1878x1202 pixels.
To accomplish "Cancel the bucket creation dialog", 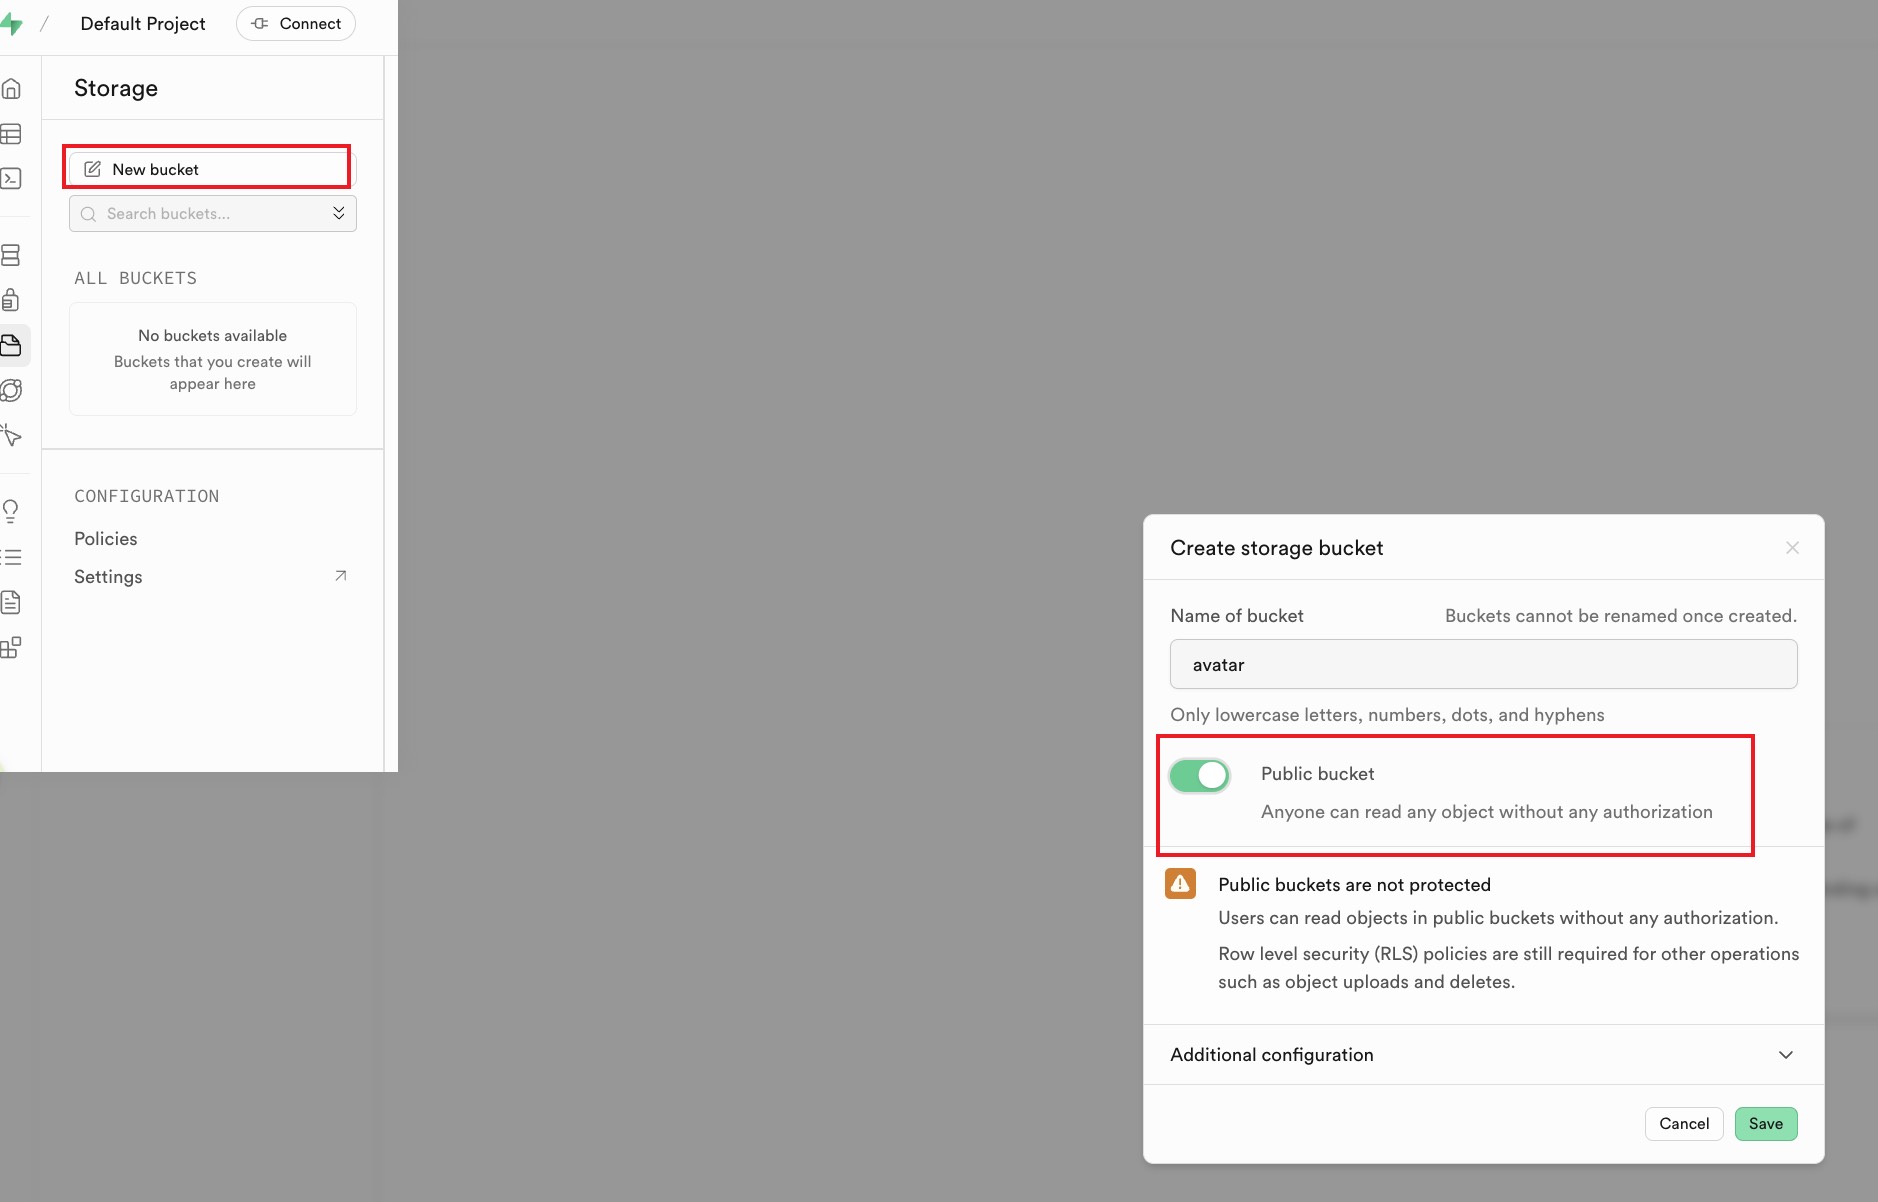I will [1684, 1124].
